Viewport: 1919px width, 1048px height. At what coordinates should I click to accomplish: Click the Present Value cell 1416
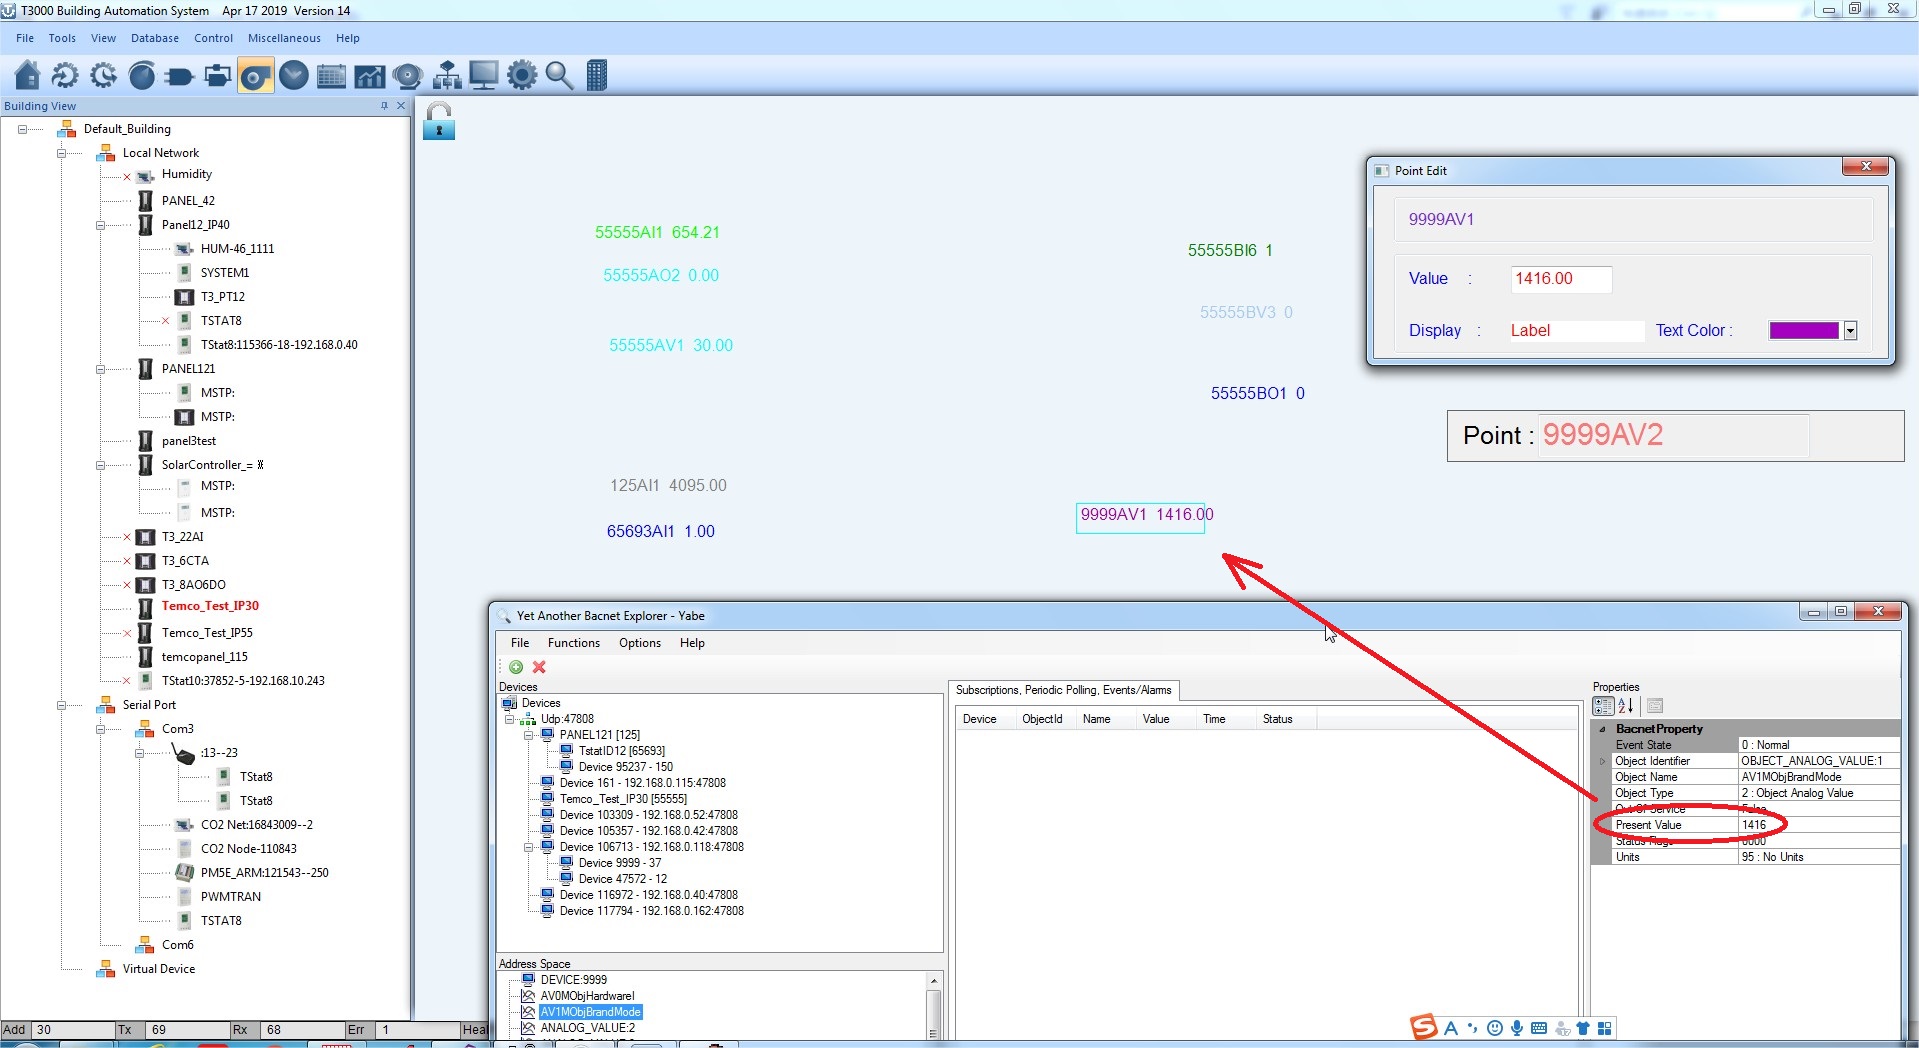(x=1818, y=825)
